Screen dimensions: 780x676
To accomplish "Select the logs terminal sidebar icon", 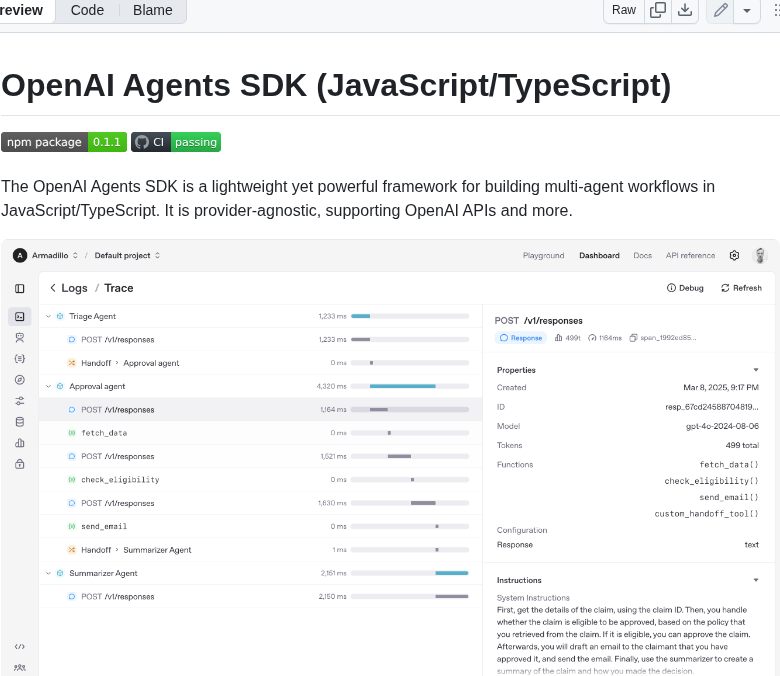I will coord(19,316).
